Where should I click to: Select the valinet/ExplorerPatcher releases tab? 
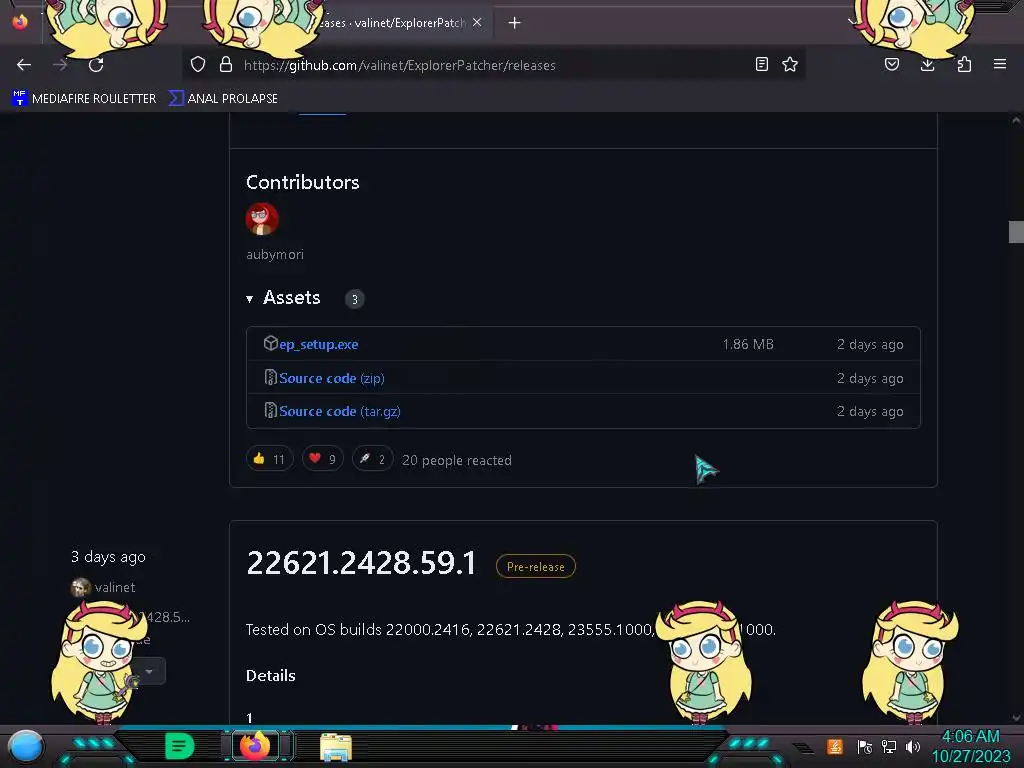[392, 23]
